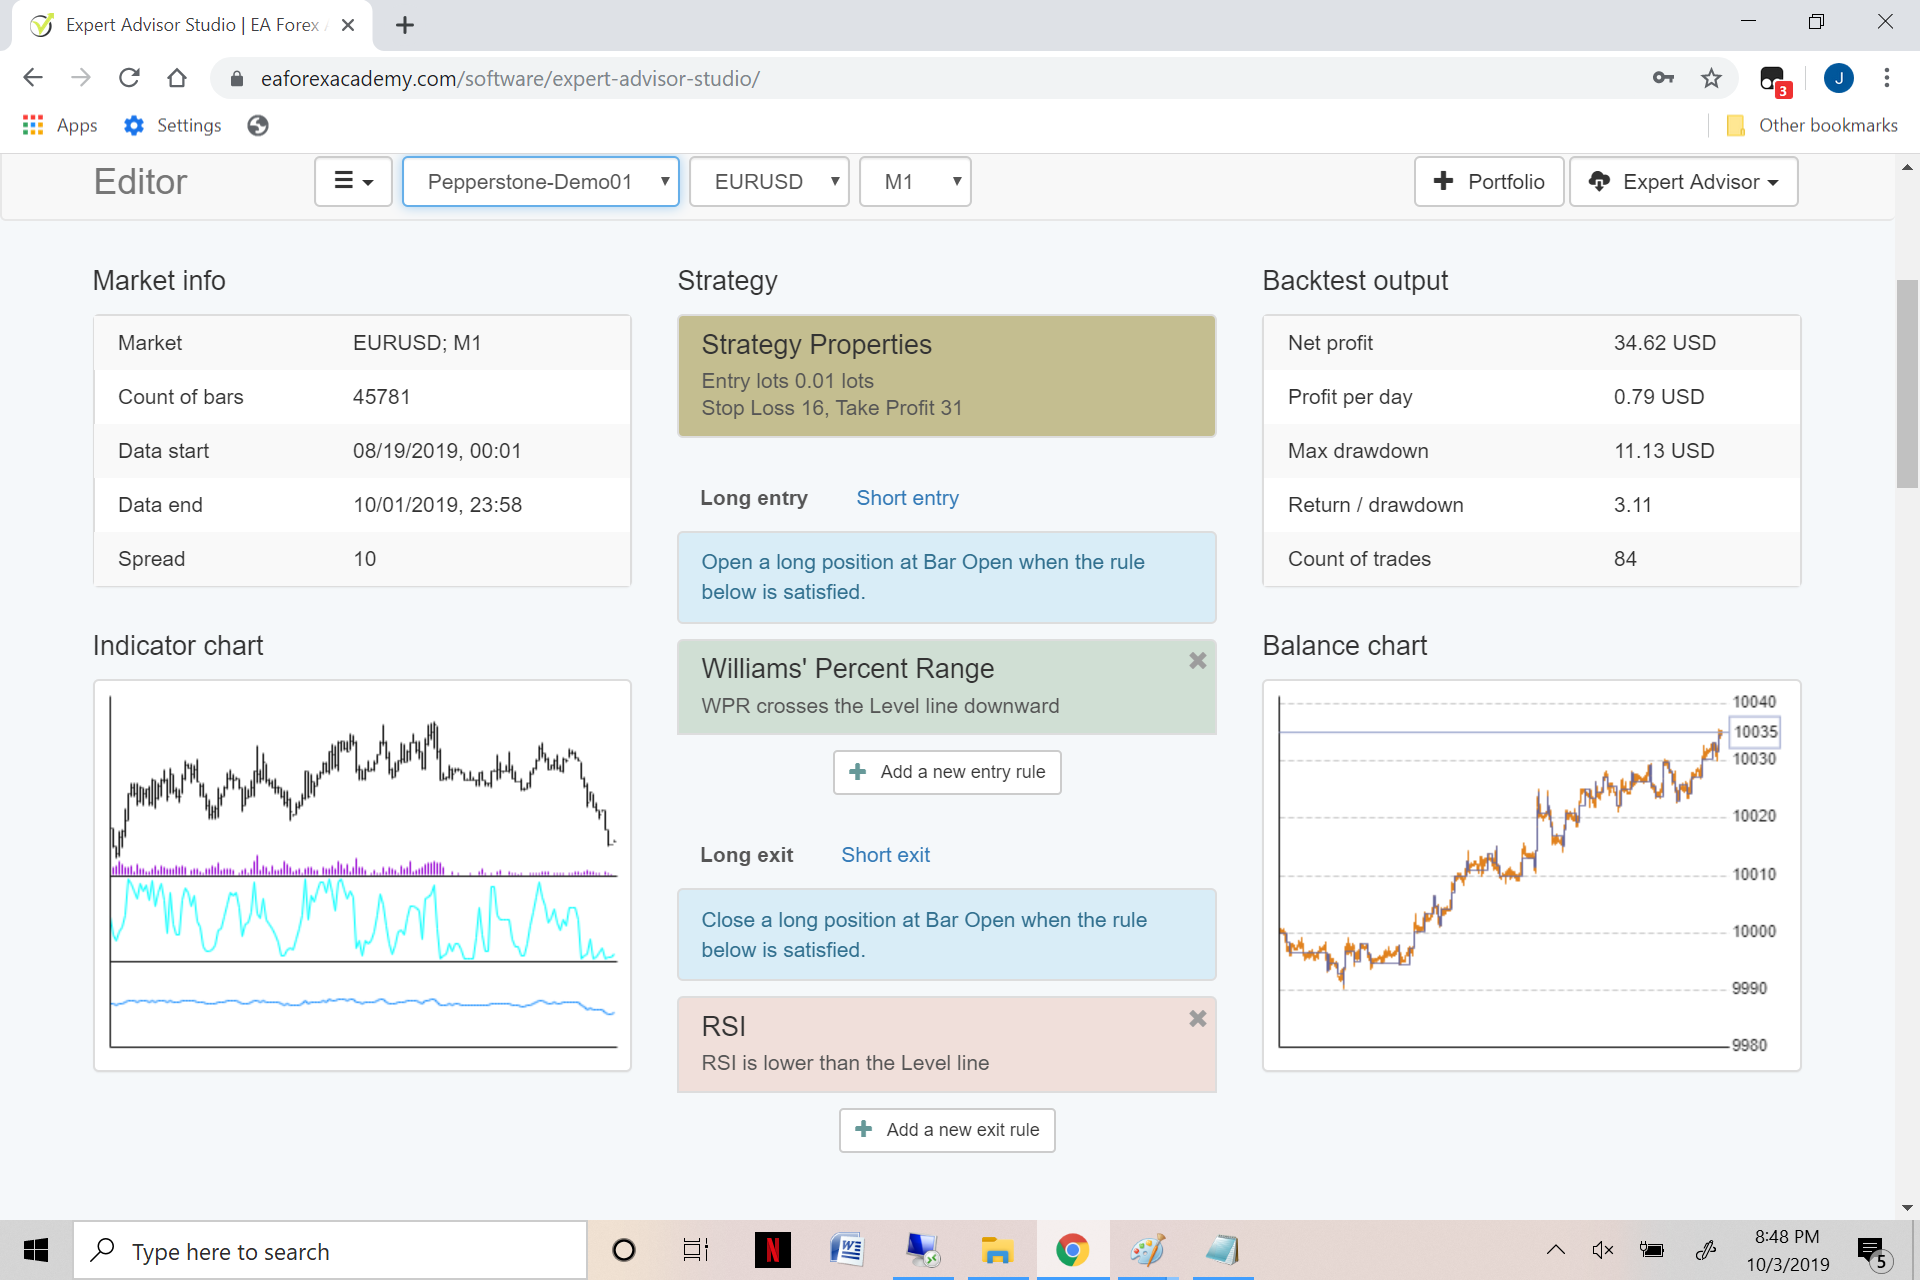Image resolution: width=1920 pixels, height=1280 pixels.
Task: Select the Expert Advisor Studio browser tab
Action: (190, 25)
